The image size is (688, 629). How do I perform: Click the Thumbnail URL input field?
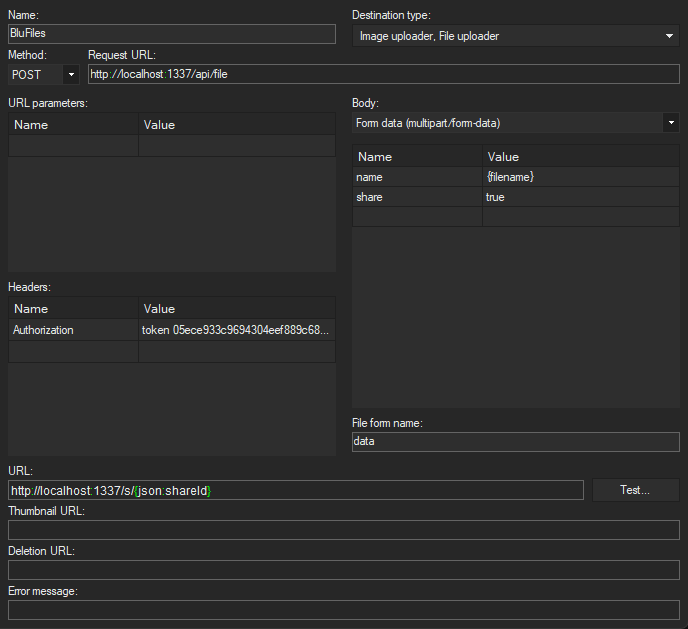pyautogui.click(x=343, y=530)
